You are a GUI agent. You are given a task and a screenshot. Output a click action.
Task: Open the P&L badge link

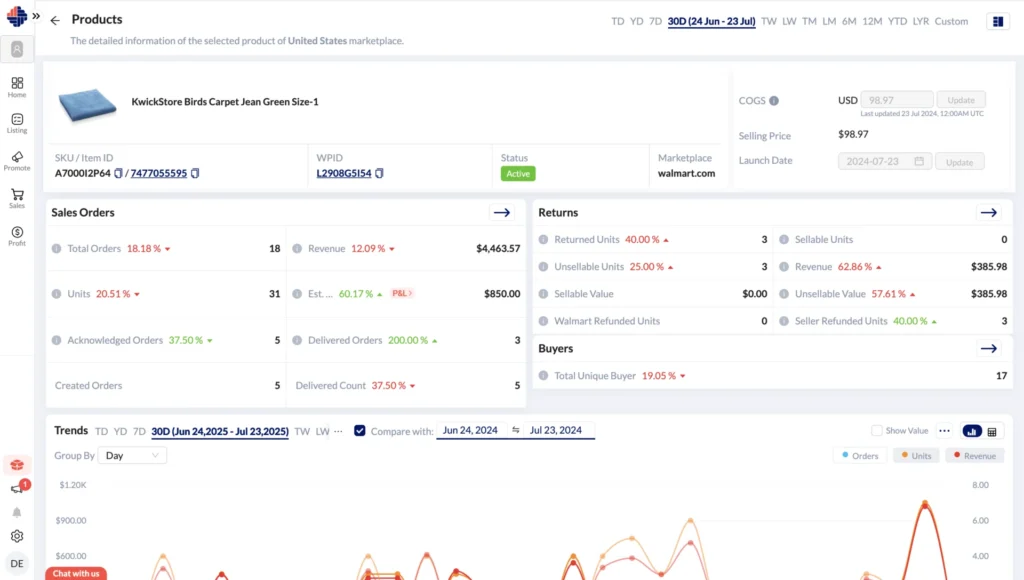point(402,293)
